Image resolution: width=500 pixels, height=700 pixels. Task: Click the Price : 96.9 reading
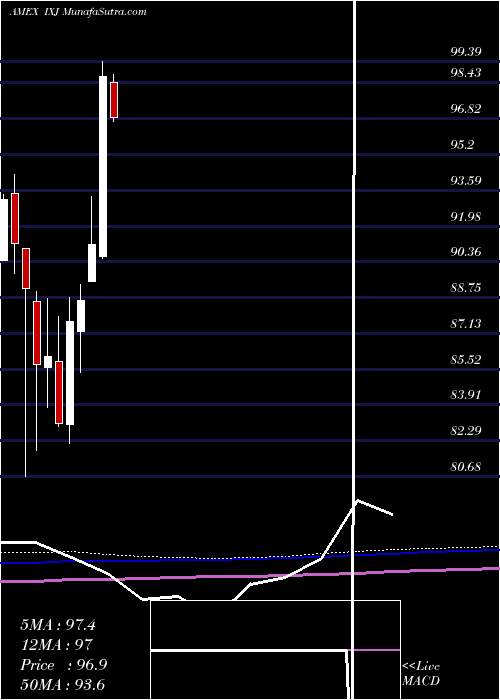click(x=63, y=665)
